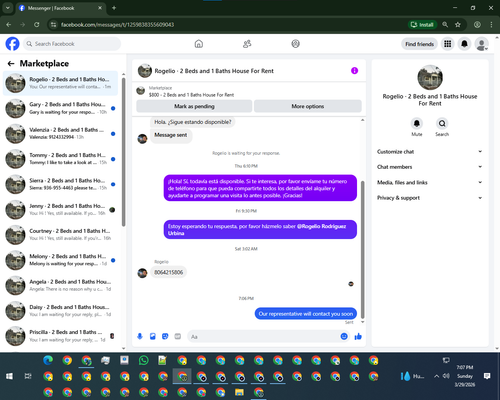Viewport: 500px width, 400px height.
Task: Open WhatsApp from the taskbar
Action: point(144,360)
